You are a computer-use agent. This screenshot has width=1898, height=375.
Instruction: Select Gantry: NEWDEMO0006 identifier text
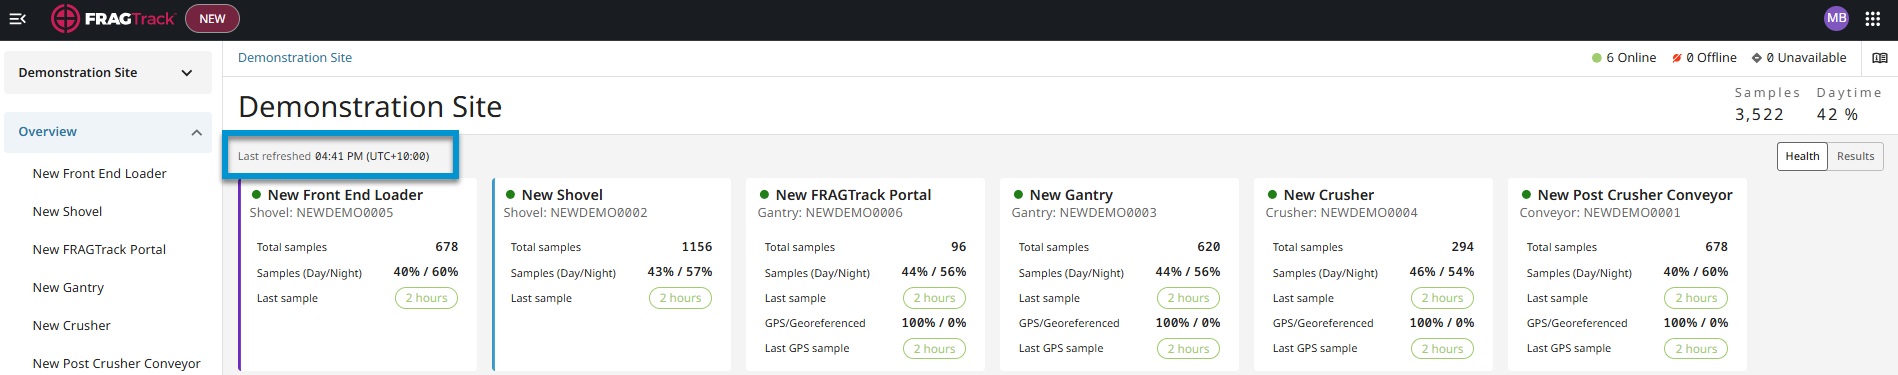(830, 213)
